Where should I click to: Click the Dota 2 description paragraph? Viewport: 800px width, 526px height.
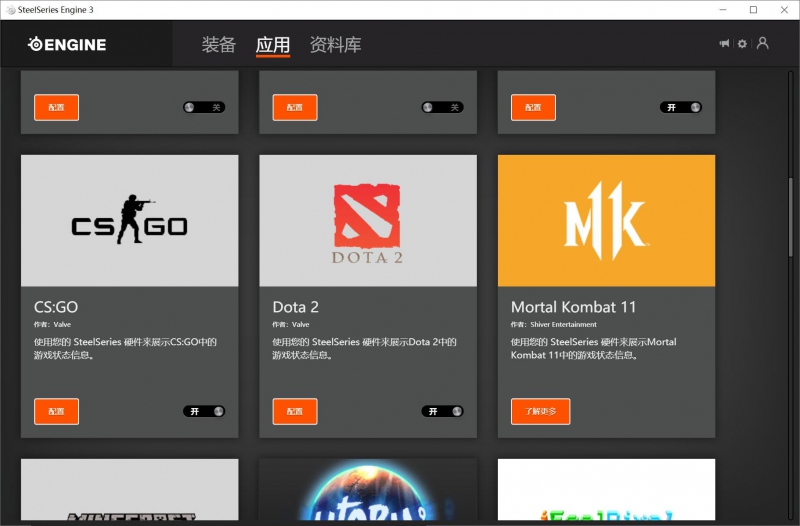(x=364, y=348)
